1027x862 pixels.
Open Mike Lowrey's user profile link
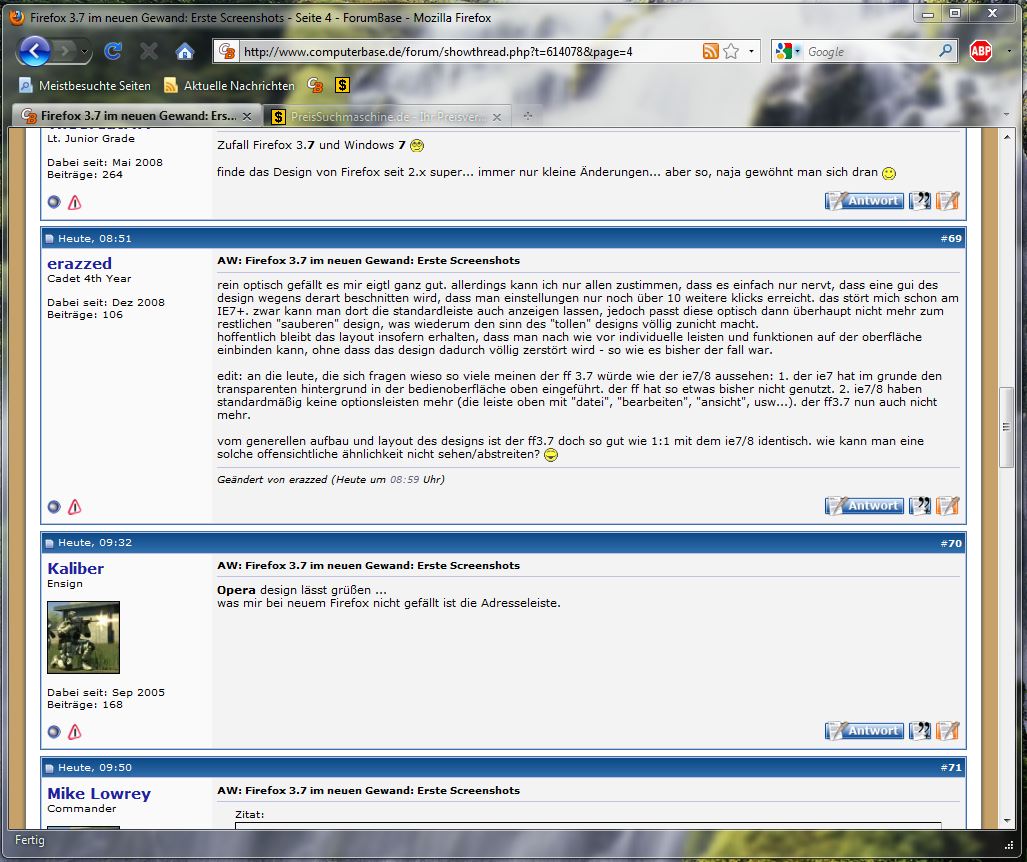(x=99, y=793)
